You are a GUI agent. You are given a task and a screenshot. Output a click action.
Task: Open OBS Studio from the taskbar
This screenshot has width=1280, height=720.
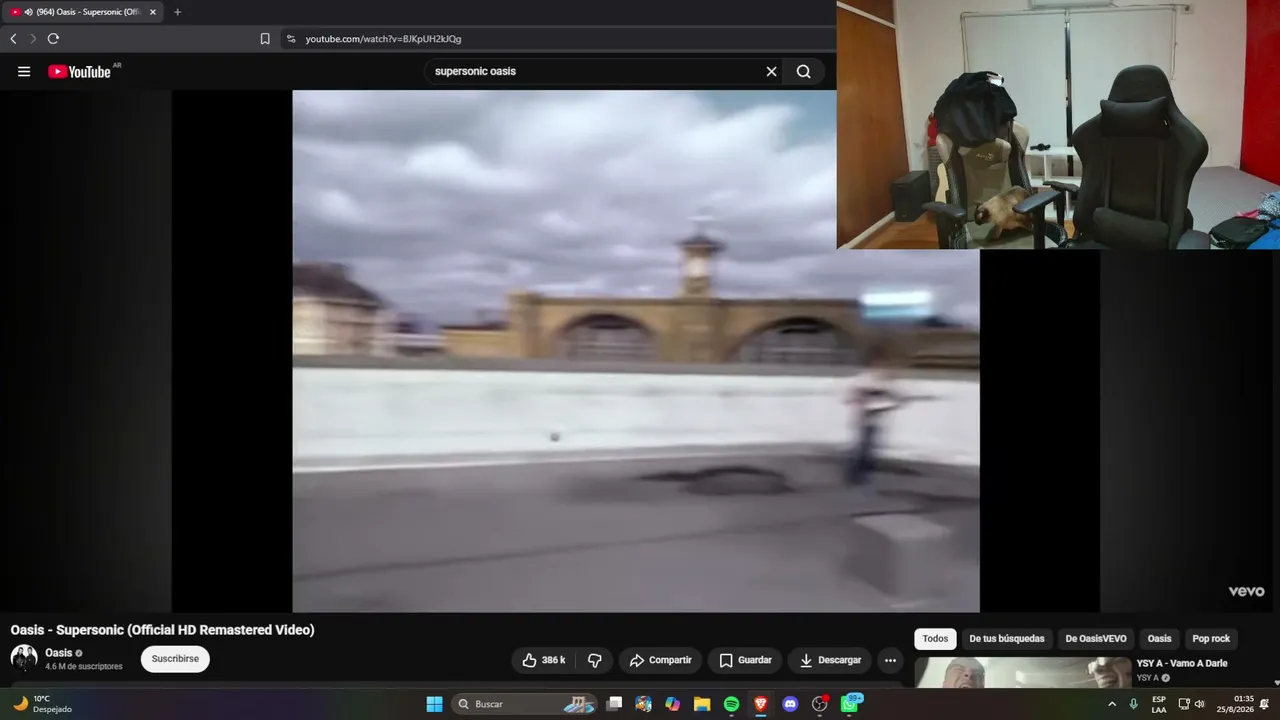820,704
